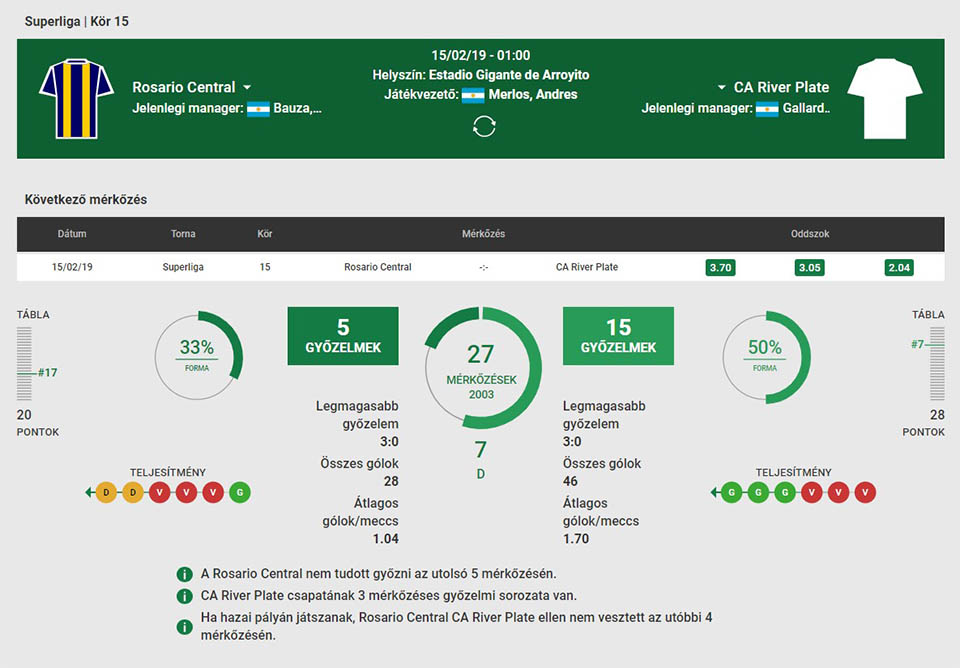Click the 33% Forma circle gauge
Image resolution: width=960 pixels, height=668 pixels.
coord(198,356)
